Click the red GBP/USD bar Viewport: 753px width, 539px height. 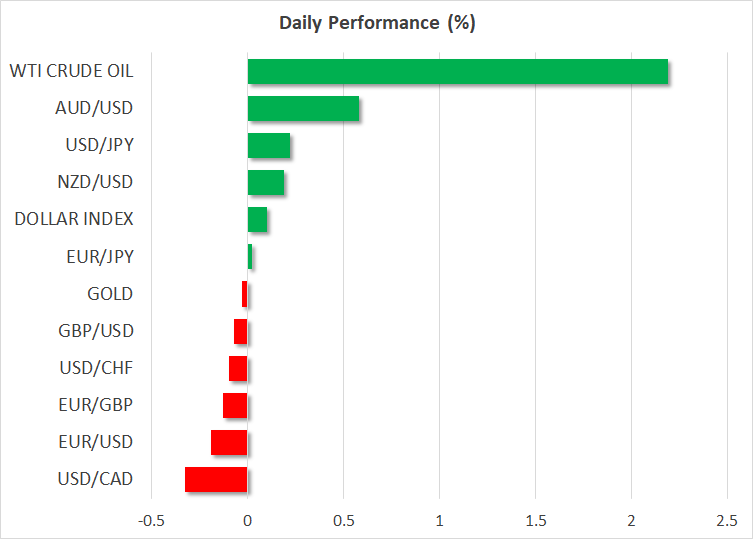tap(240, 331)
